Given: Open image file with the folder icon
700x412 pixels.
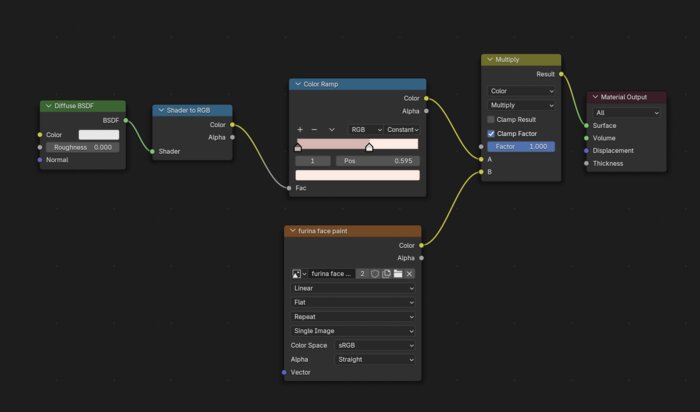Looking at the screenshot, I should click(x=398, y=274).
